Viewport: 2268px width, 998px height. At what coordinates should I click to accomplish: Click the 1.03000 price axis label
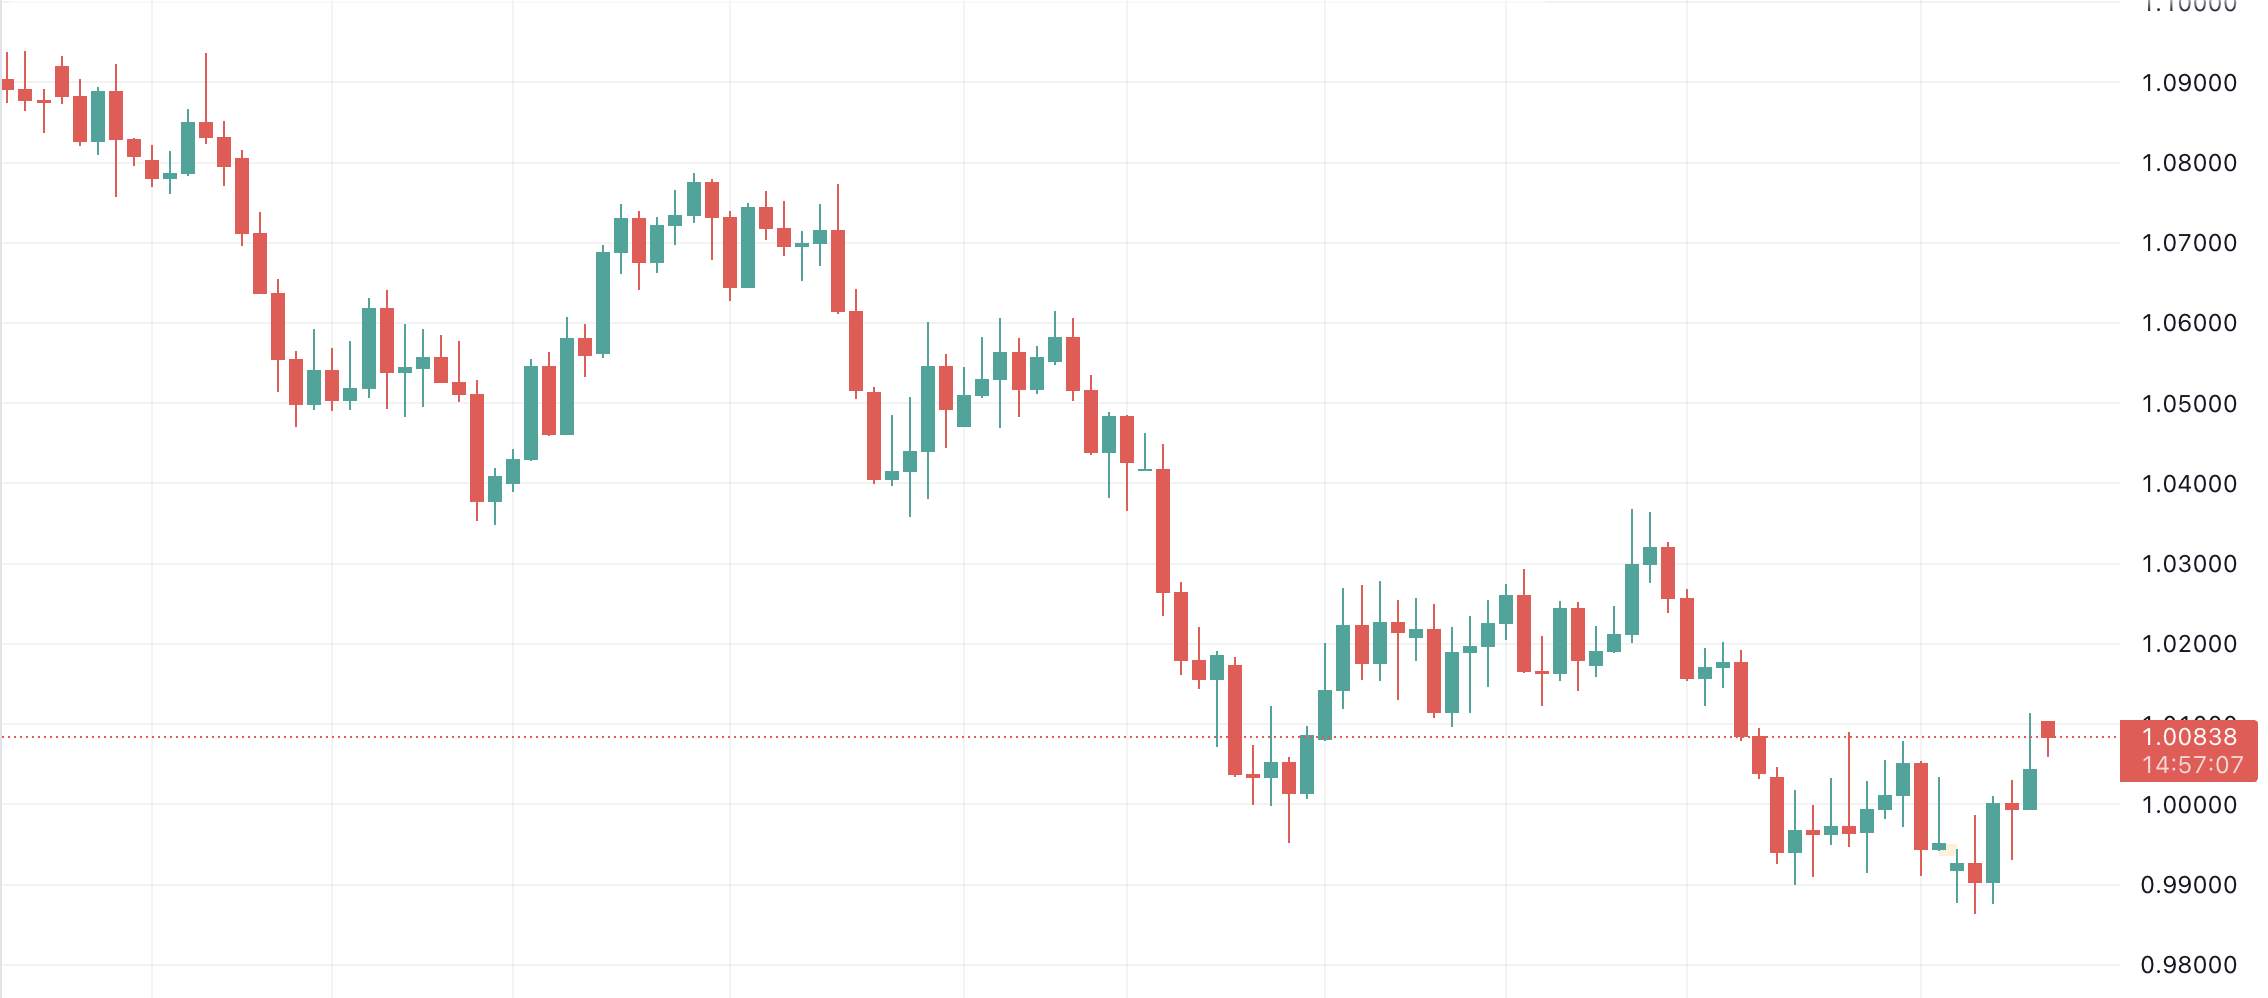tap(2188, 564)
